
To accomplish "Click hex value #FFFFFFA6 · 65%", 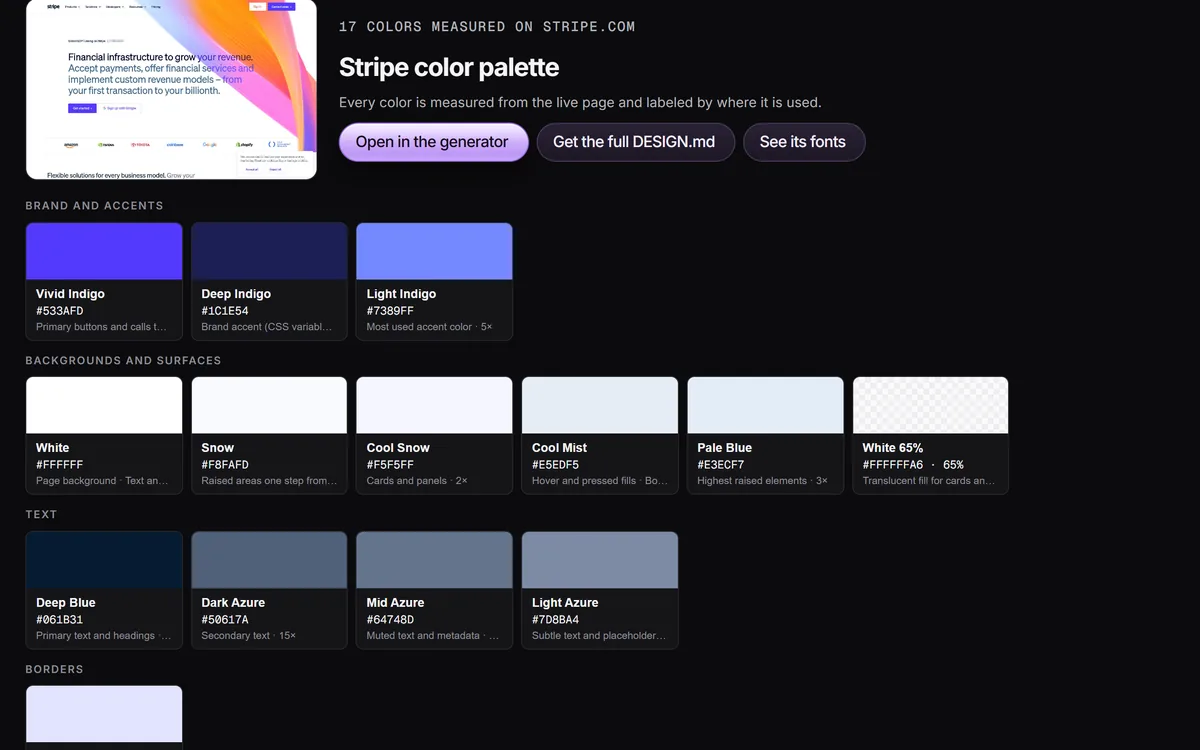I will click(x=913, y=465).
